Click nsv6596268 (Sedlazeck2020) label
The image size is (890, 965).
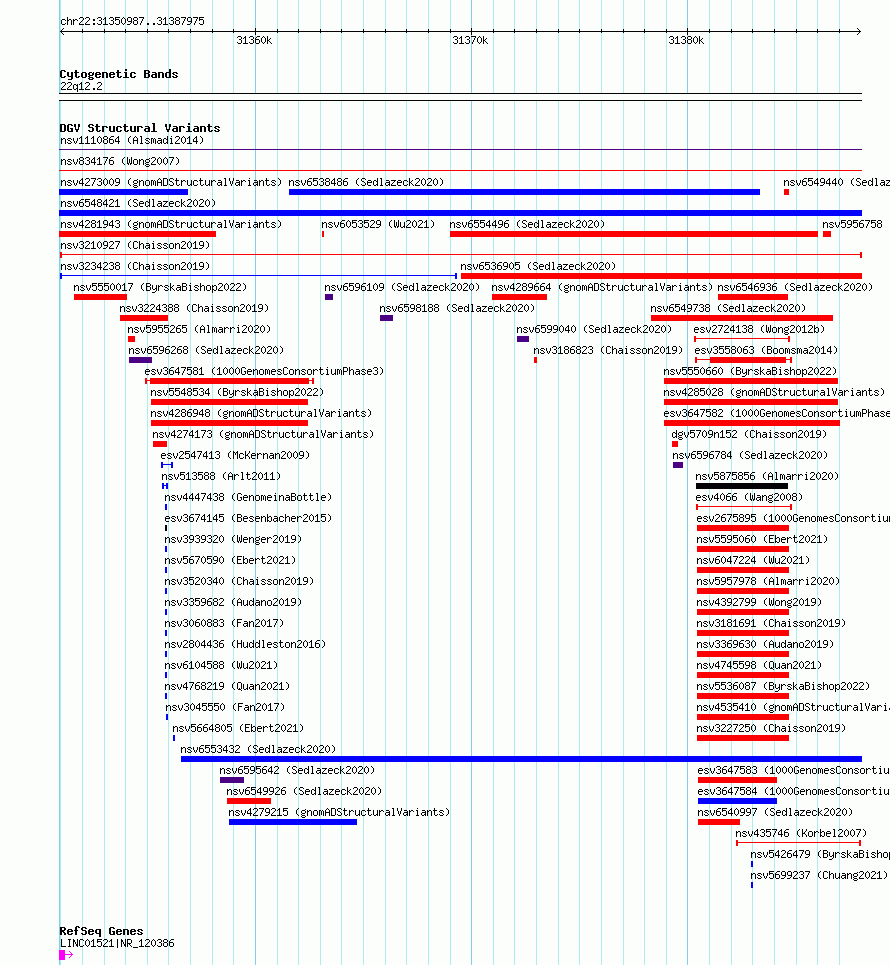[x=206, y=350]
